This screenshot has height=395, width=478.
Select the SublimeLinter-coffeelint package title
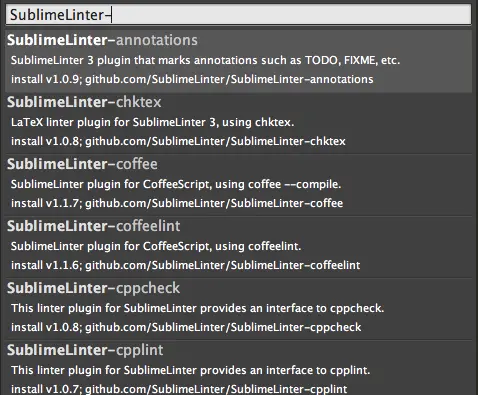[x=94, y=226]
